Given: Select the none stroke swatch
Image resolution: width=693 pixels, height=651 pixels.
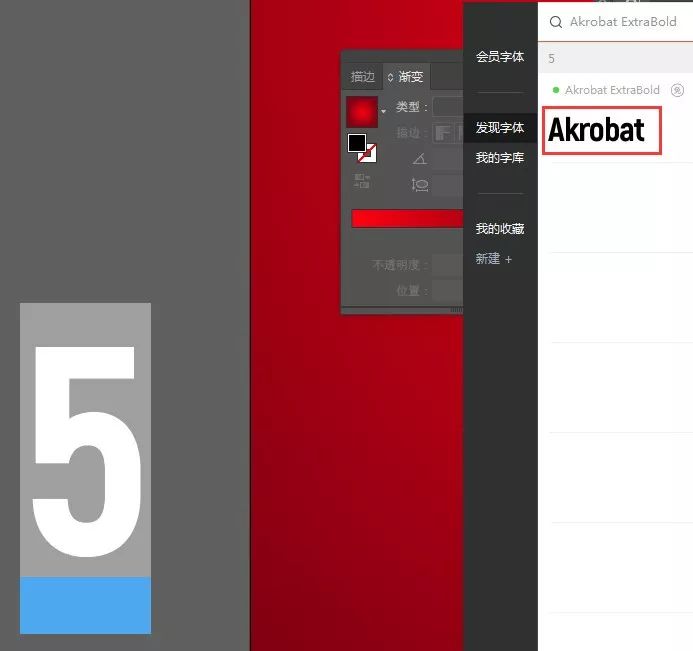Looking at the screenshot, I should point(368,153).
